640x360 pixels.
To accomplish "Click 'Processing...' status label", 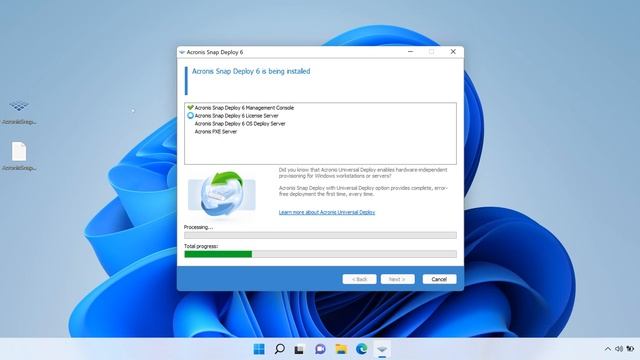I will (x=198, y=227).
